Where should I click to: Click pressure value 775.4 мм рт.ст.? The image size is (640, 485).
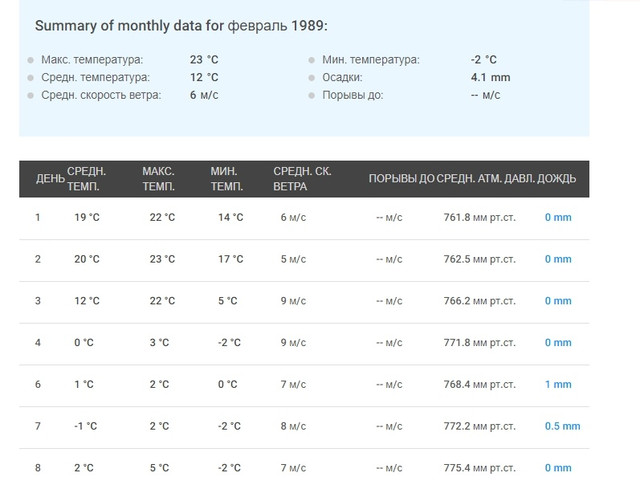coord(480,468)
